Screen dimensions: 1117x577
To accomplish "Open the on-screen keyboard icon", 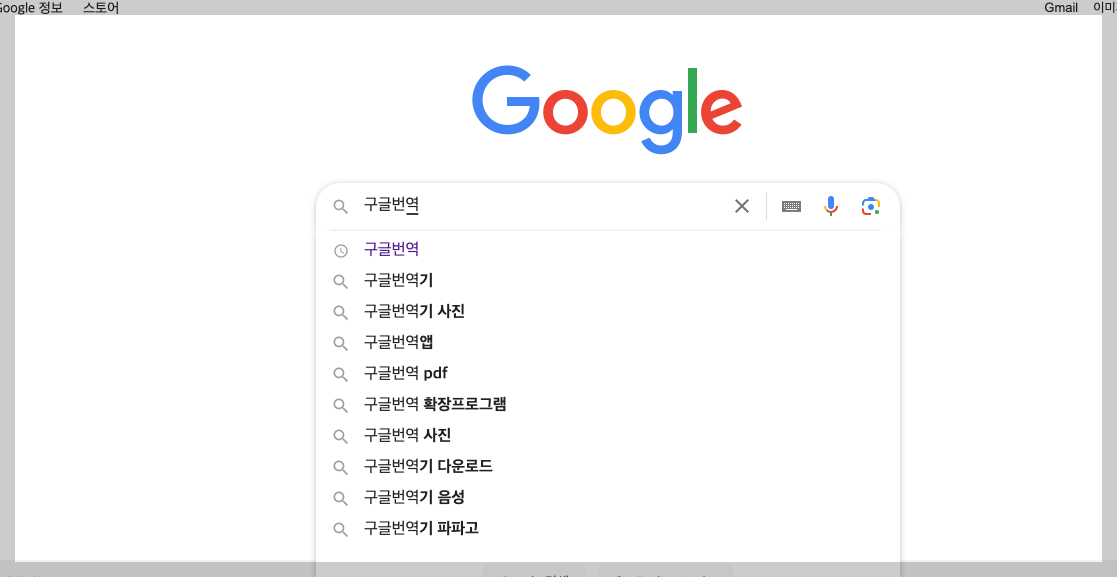I will [x=791, y=206].
